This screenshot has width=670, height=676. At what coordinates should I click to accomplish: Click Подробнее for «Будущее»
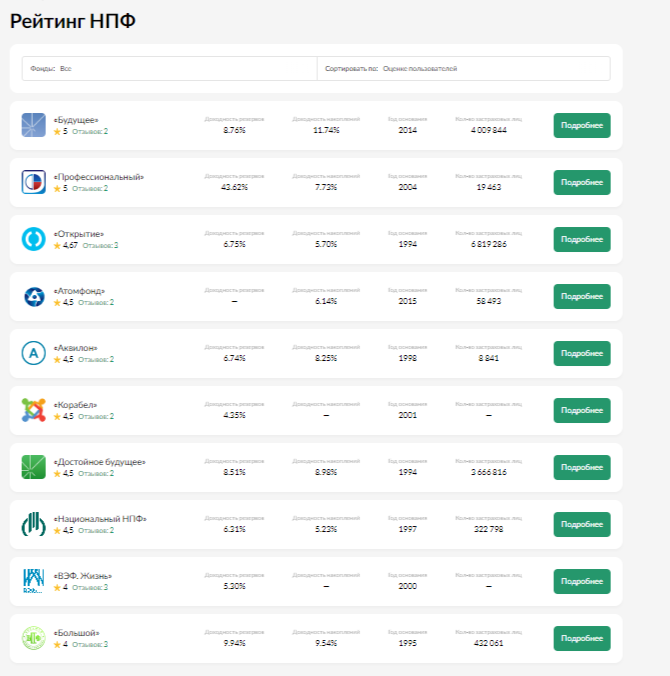click(x=582, y=125)
